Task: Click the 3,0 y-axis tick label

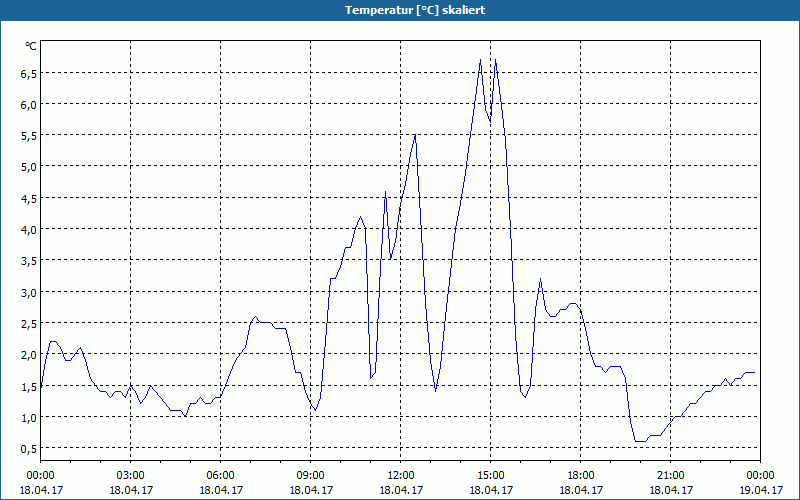Action: pyautogui.click(x=29, y=293)
